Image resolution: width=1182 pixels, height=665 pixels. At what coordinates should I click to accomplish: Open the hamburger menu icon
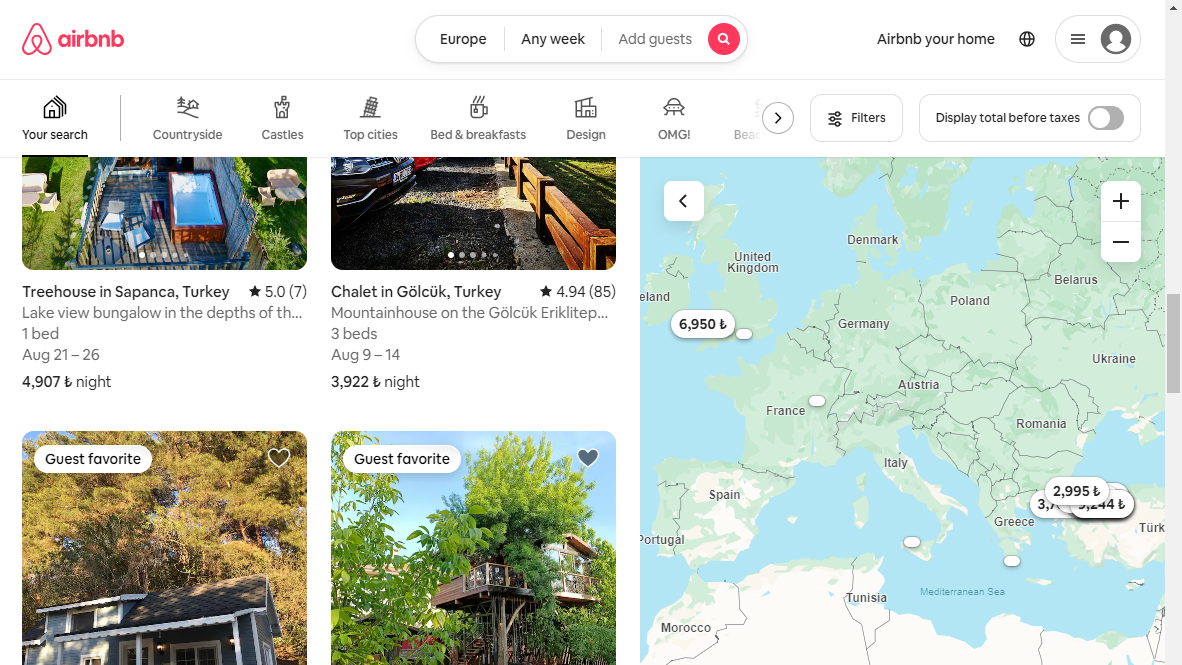(x=1078, y=39)
